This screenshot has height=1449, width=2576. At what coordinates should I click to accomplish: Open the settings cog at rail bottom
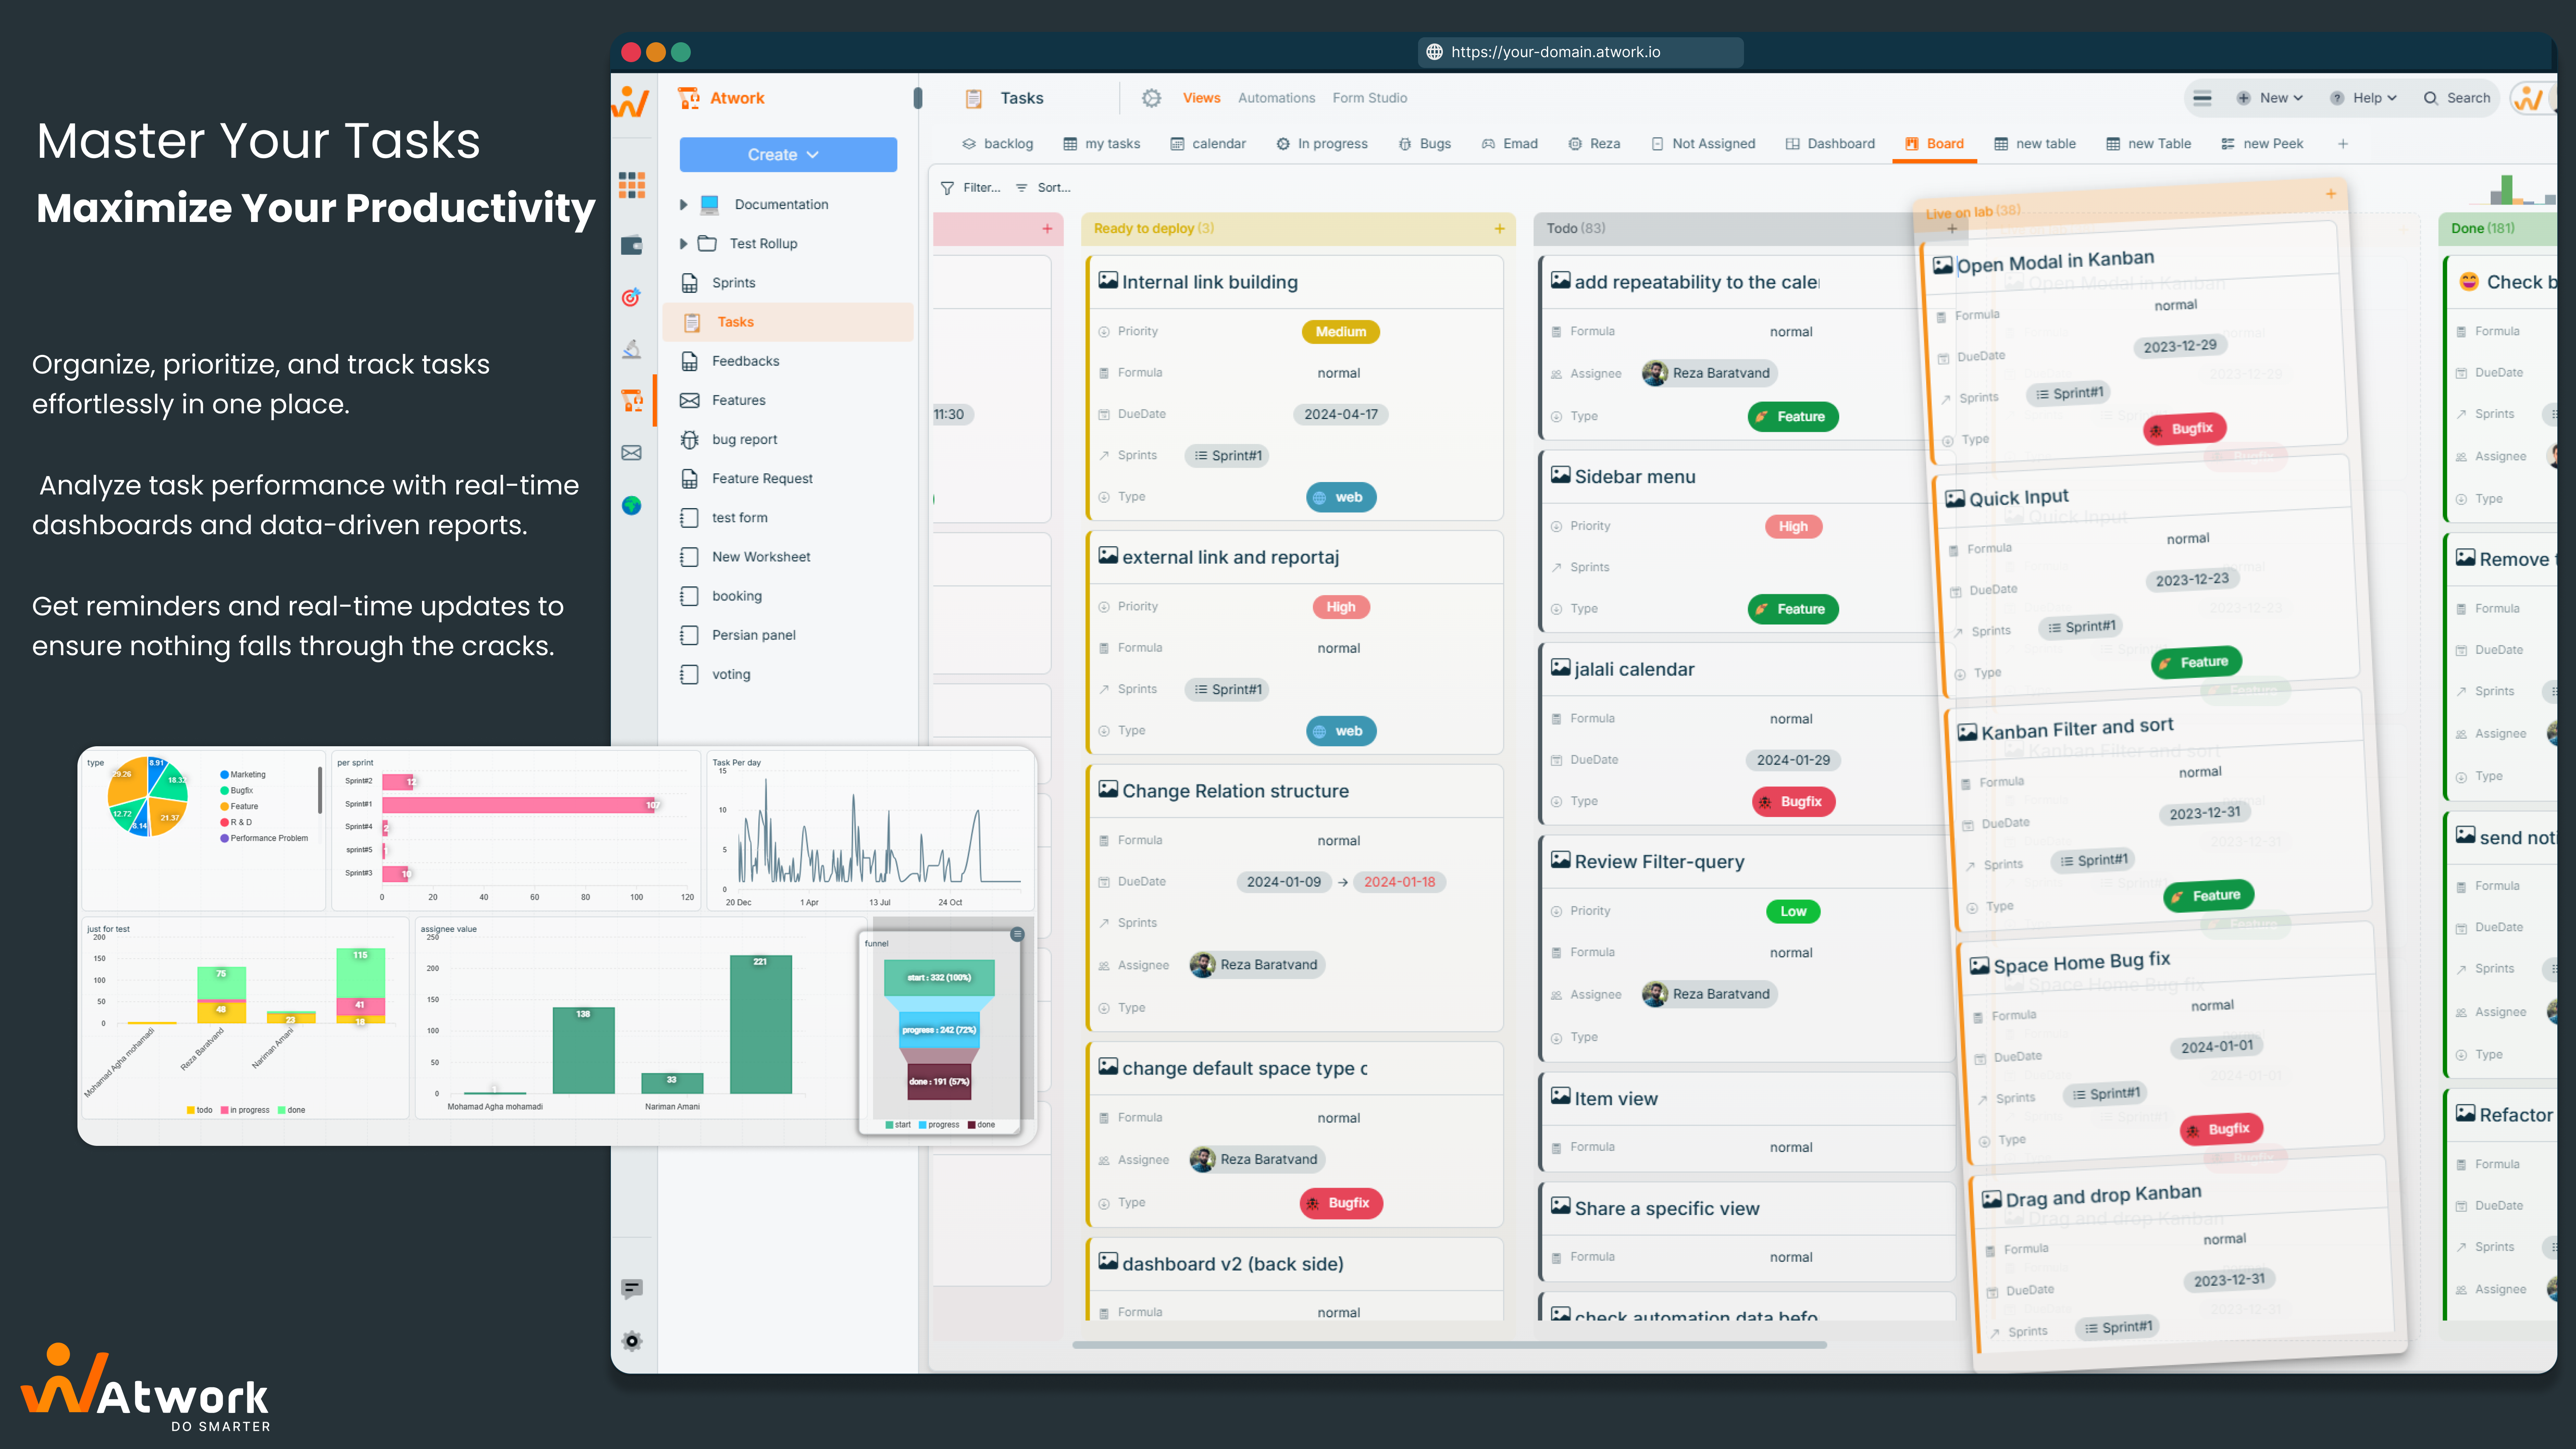[x=632, y=1341]
